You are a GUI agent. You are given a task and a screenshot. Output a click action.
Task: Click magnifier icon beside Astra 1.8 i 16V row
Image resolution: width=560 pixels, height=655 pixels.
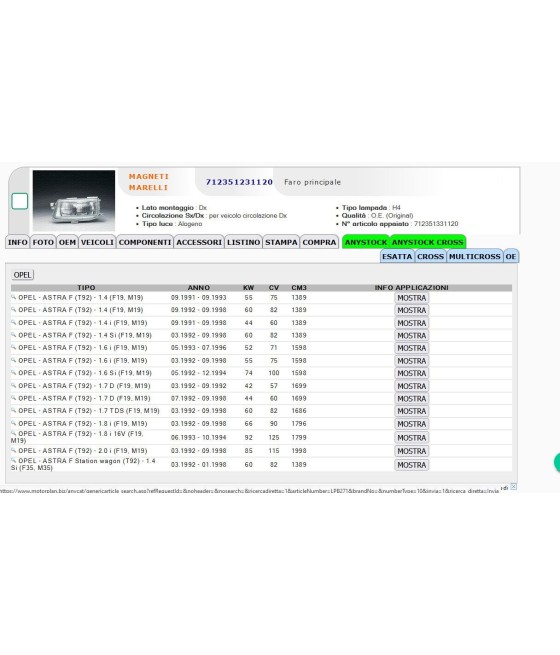pyautogui.click(x=13, y=433)
